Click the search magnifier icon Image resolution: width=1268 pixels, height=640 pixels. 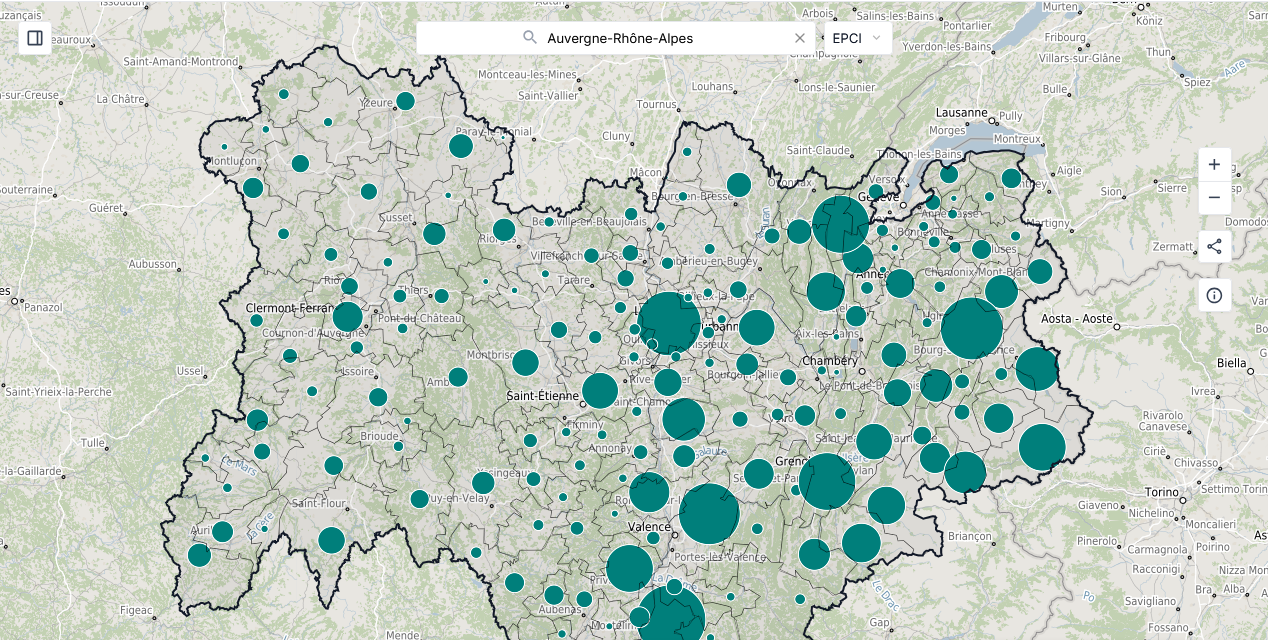[530, 38]
